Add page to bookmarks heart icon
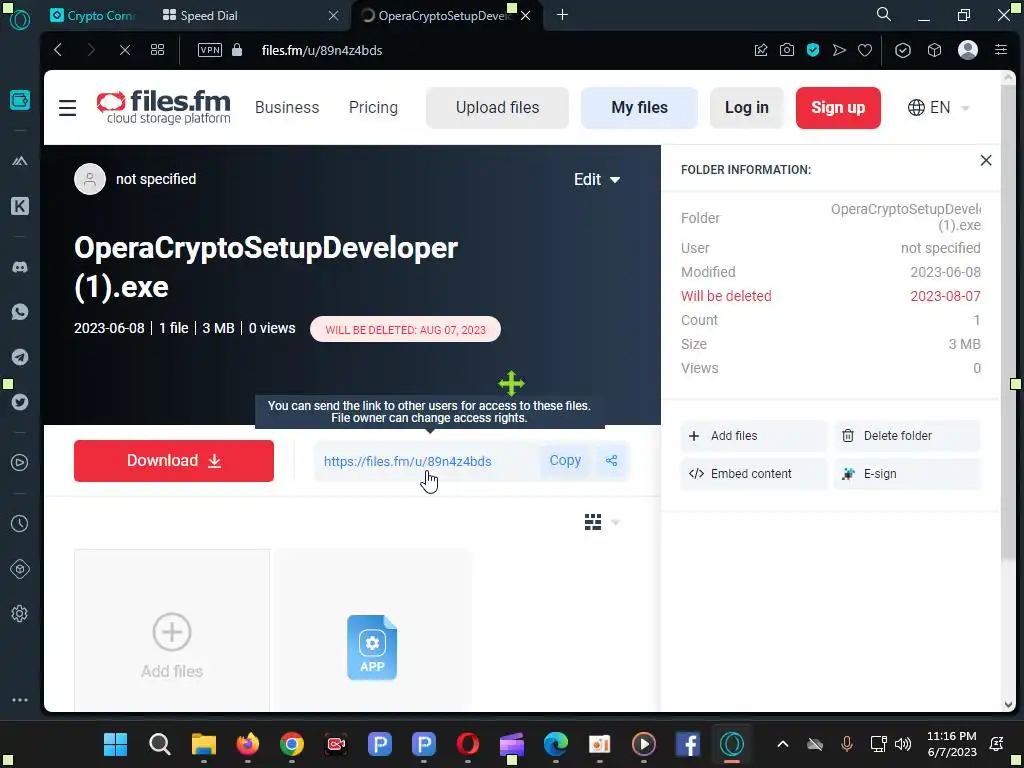This screenshot has height=768, width=1024. point(865,50)
